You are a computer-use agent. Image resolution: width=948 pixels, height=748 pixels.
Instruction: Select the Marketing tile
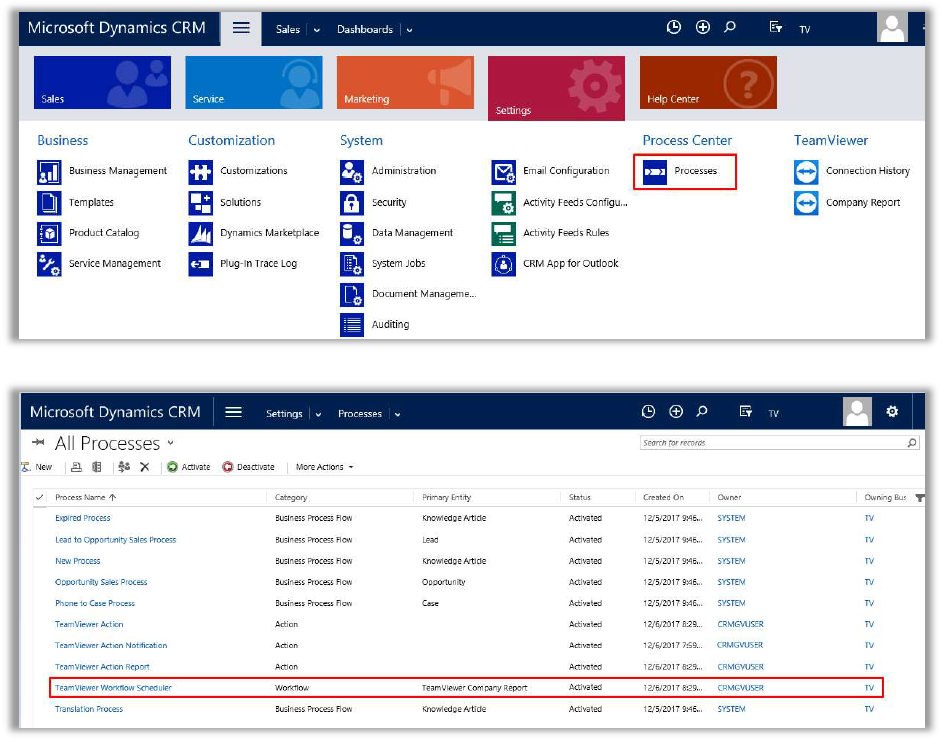(405, 82)
